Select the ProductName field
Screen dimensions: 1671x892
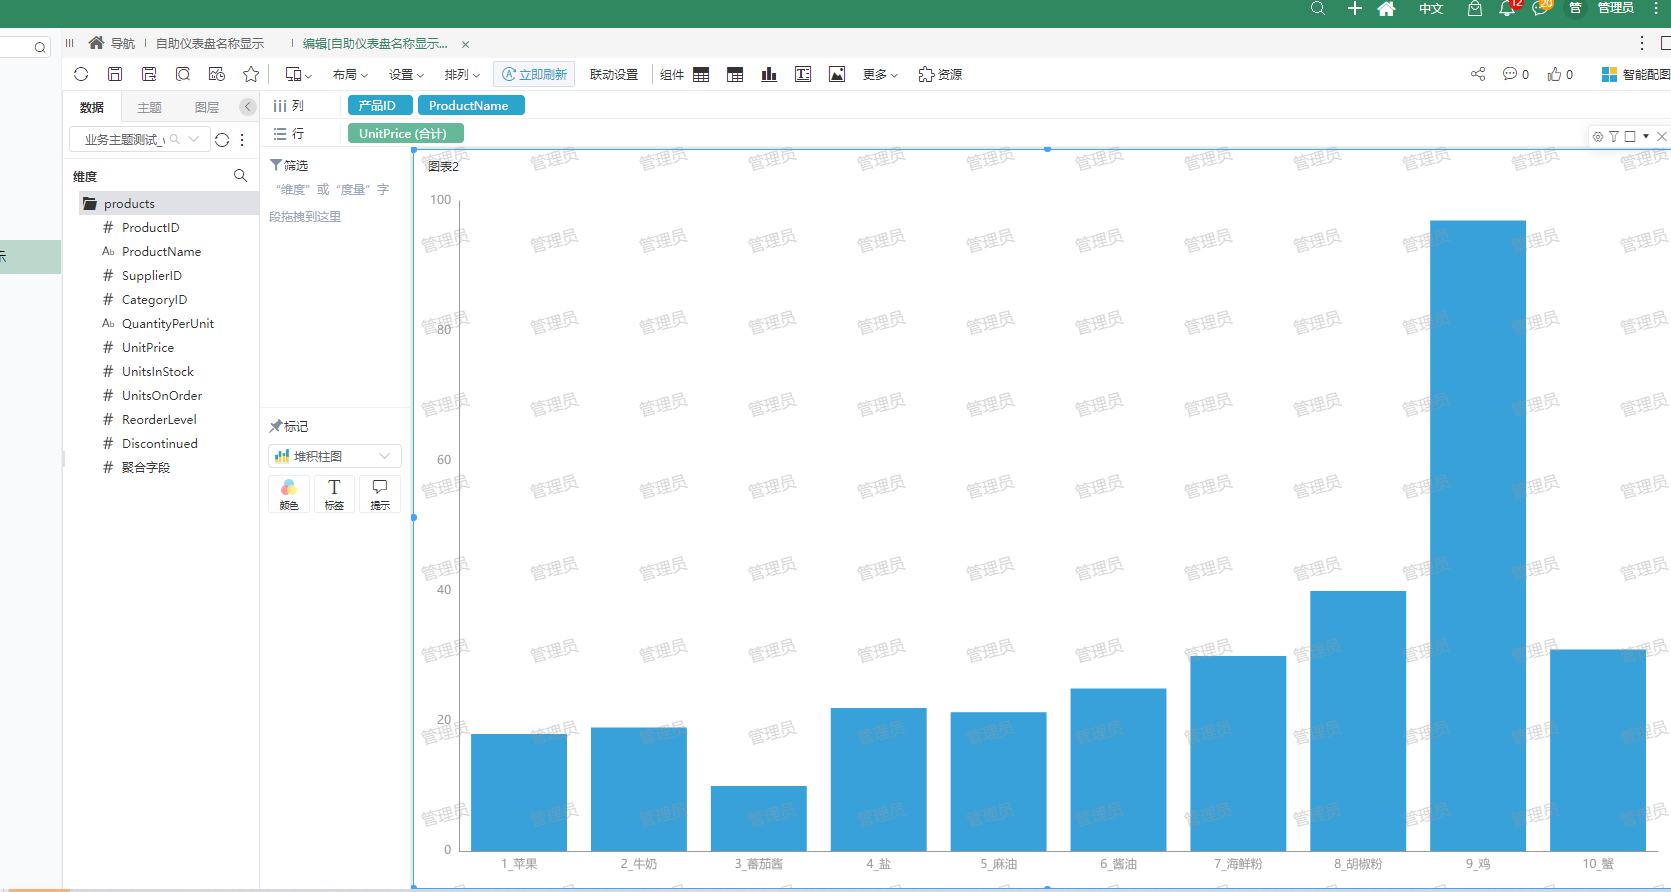161,251
